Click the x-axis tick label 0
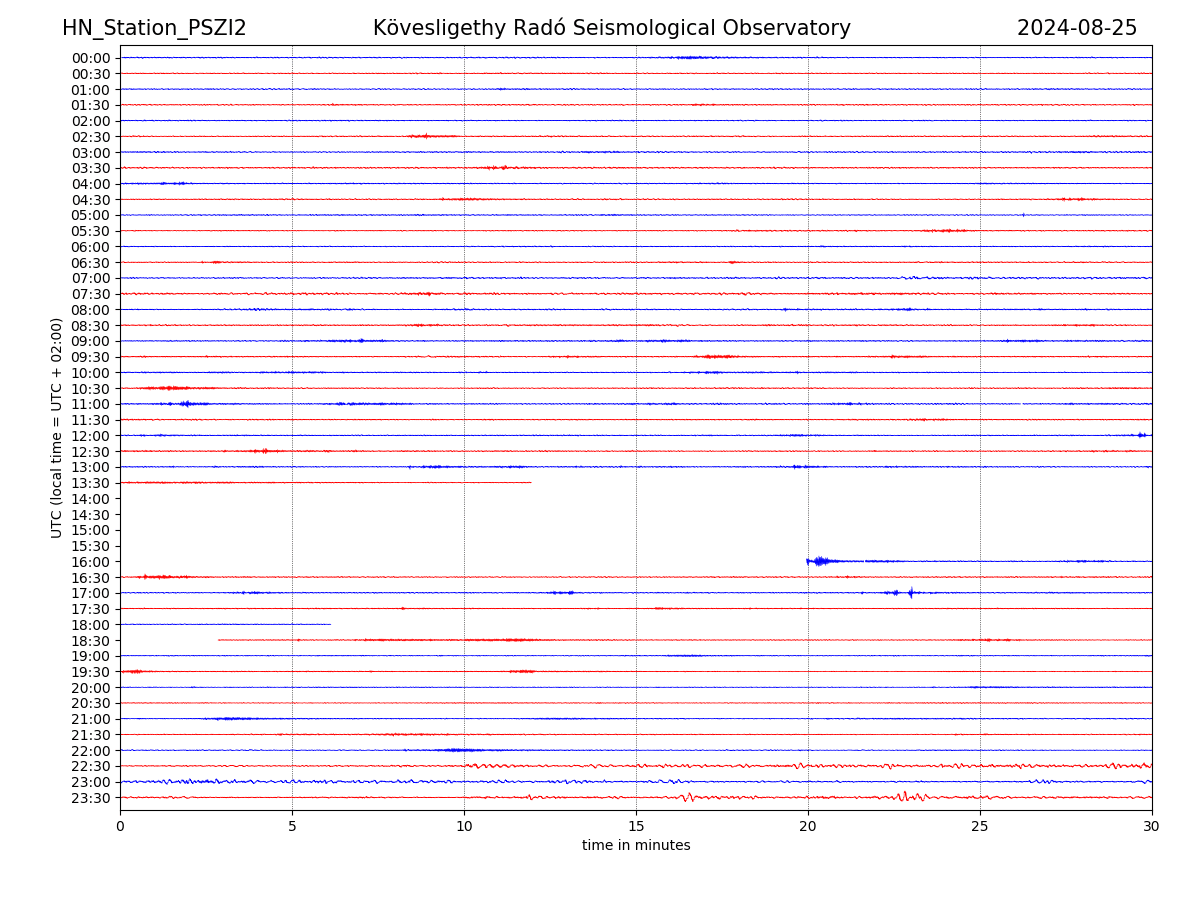The height and width of the screenshot is (900, 1200). point(120,826)
